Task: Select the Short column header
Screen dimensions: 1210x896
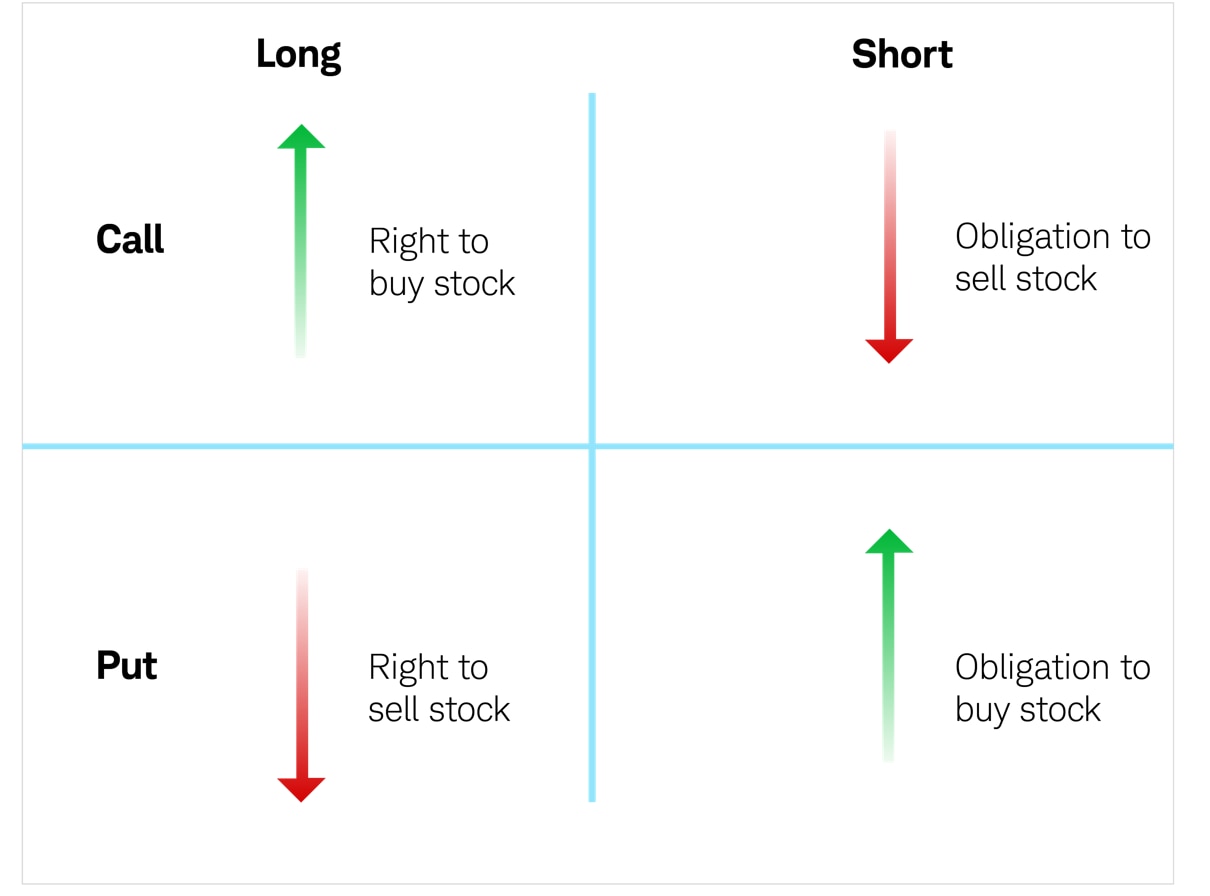Action: click(x=901, y=54)
